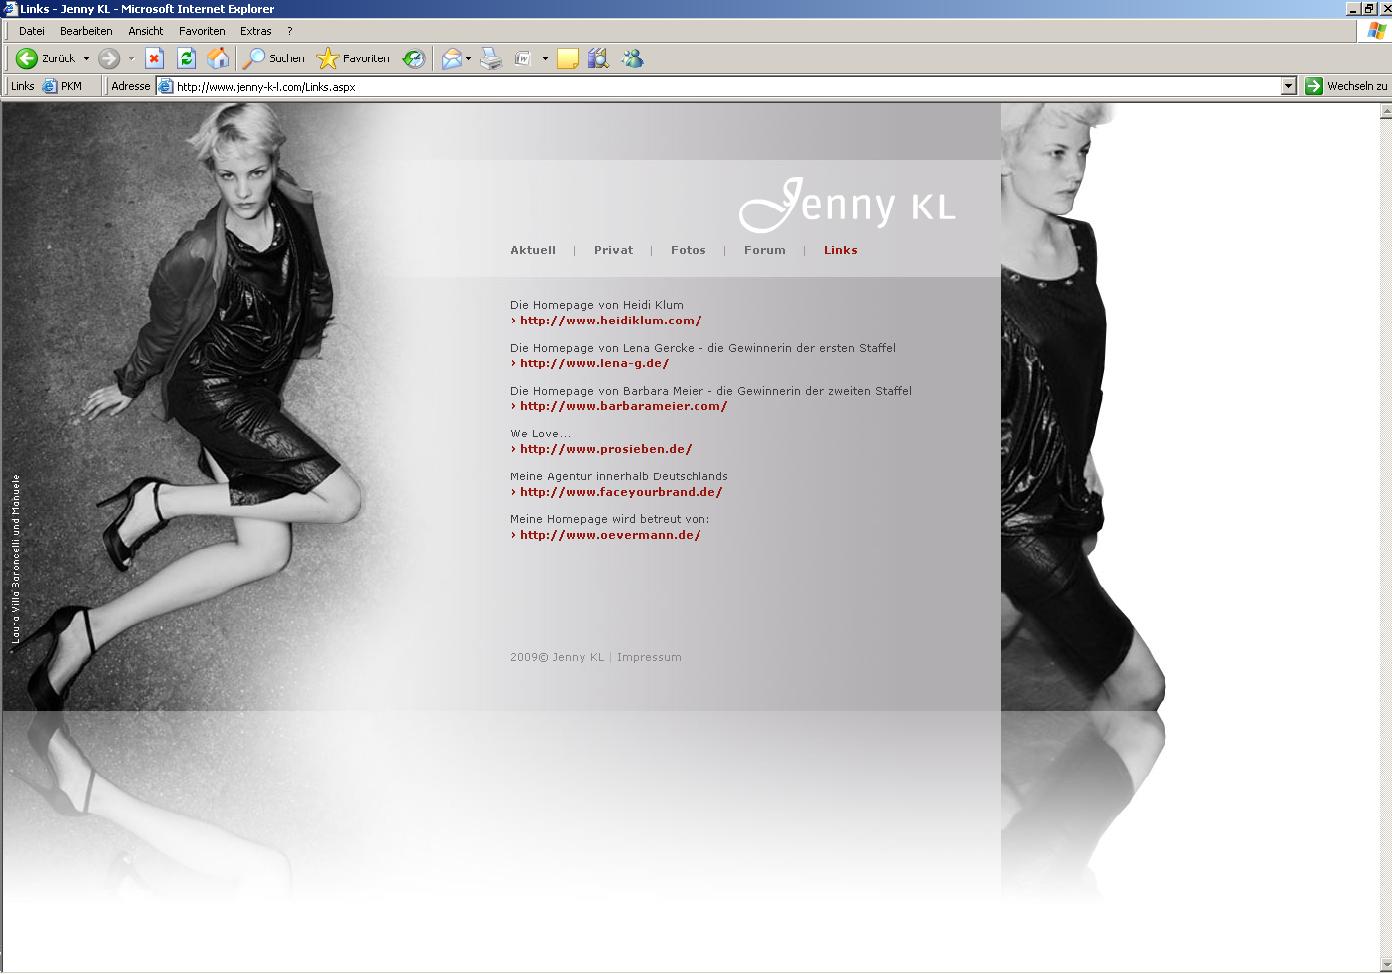
Task: Expand the Zurück history dropdown arrow
Action: click(86, 59)
